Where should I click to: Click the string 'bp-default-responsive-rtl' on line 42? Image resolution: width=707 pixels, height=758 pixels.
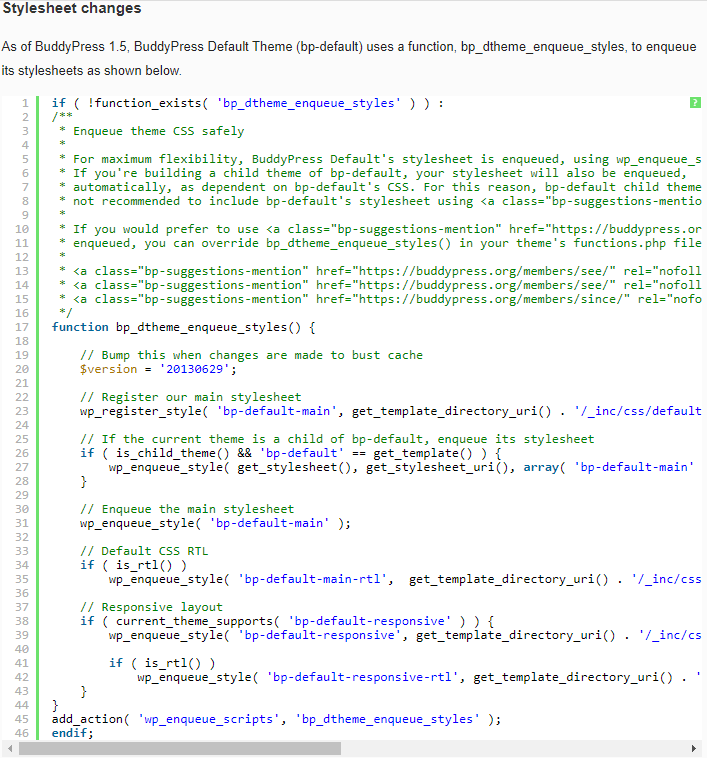(362, 678)
